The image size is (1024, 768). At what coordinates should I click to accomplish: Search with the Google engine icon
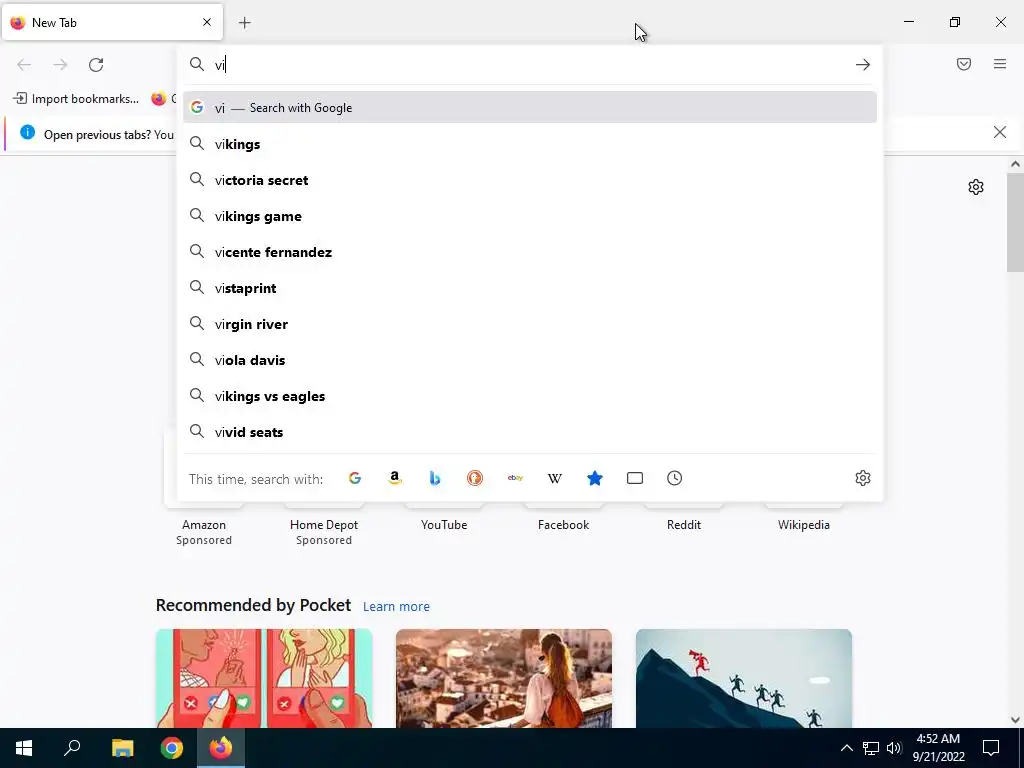[x=355, y=478]
